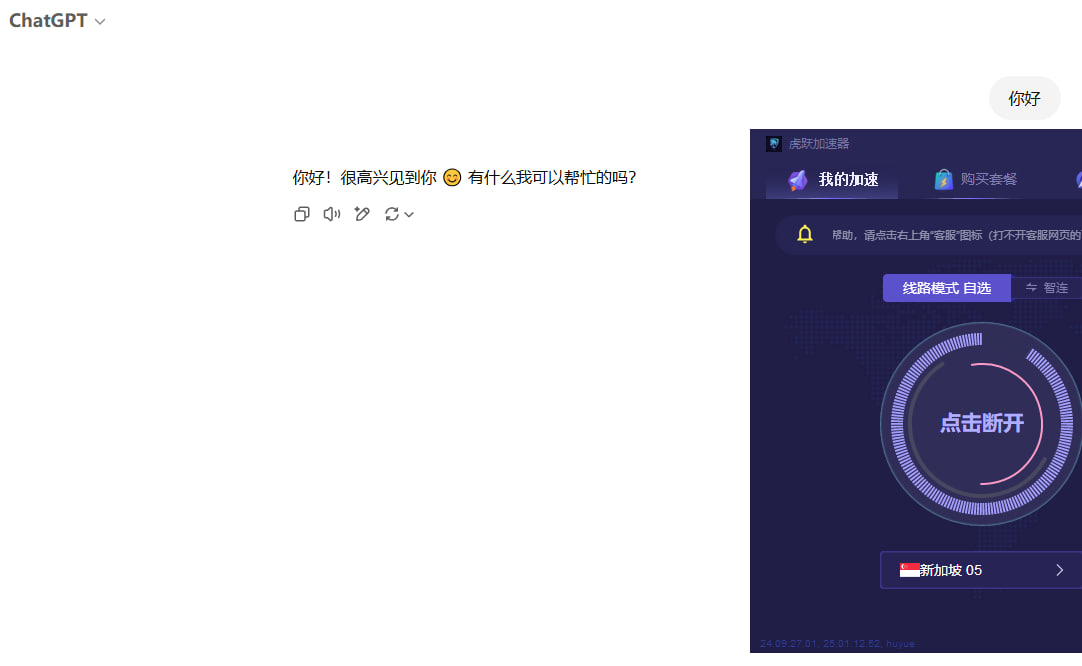Click the reply text 你好！很高兴见到你
This screenshot has width=1082, height=666.
(364, 177)
